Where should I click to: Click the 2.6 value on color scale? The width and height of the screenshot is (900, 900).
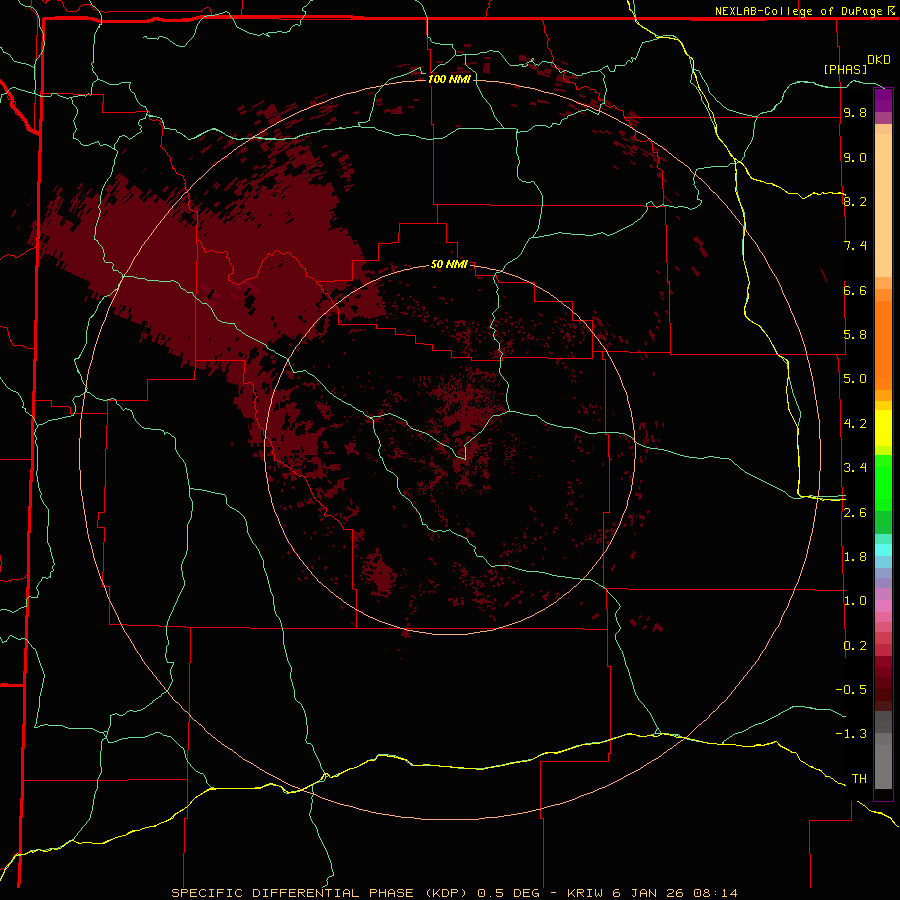[x=855, y=513]
